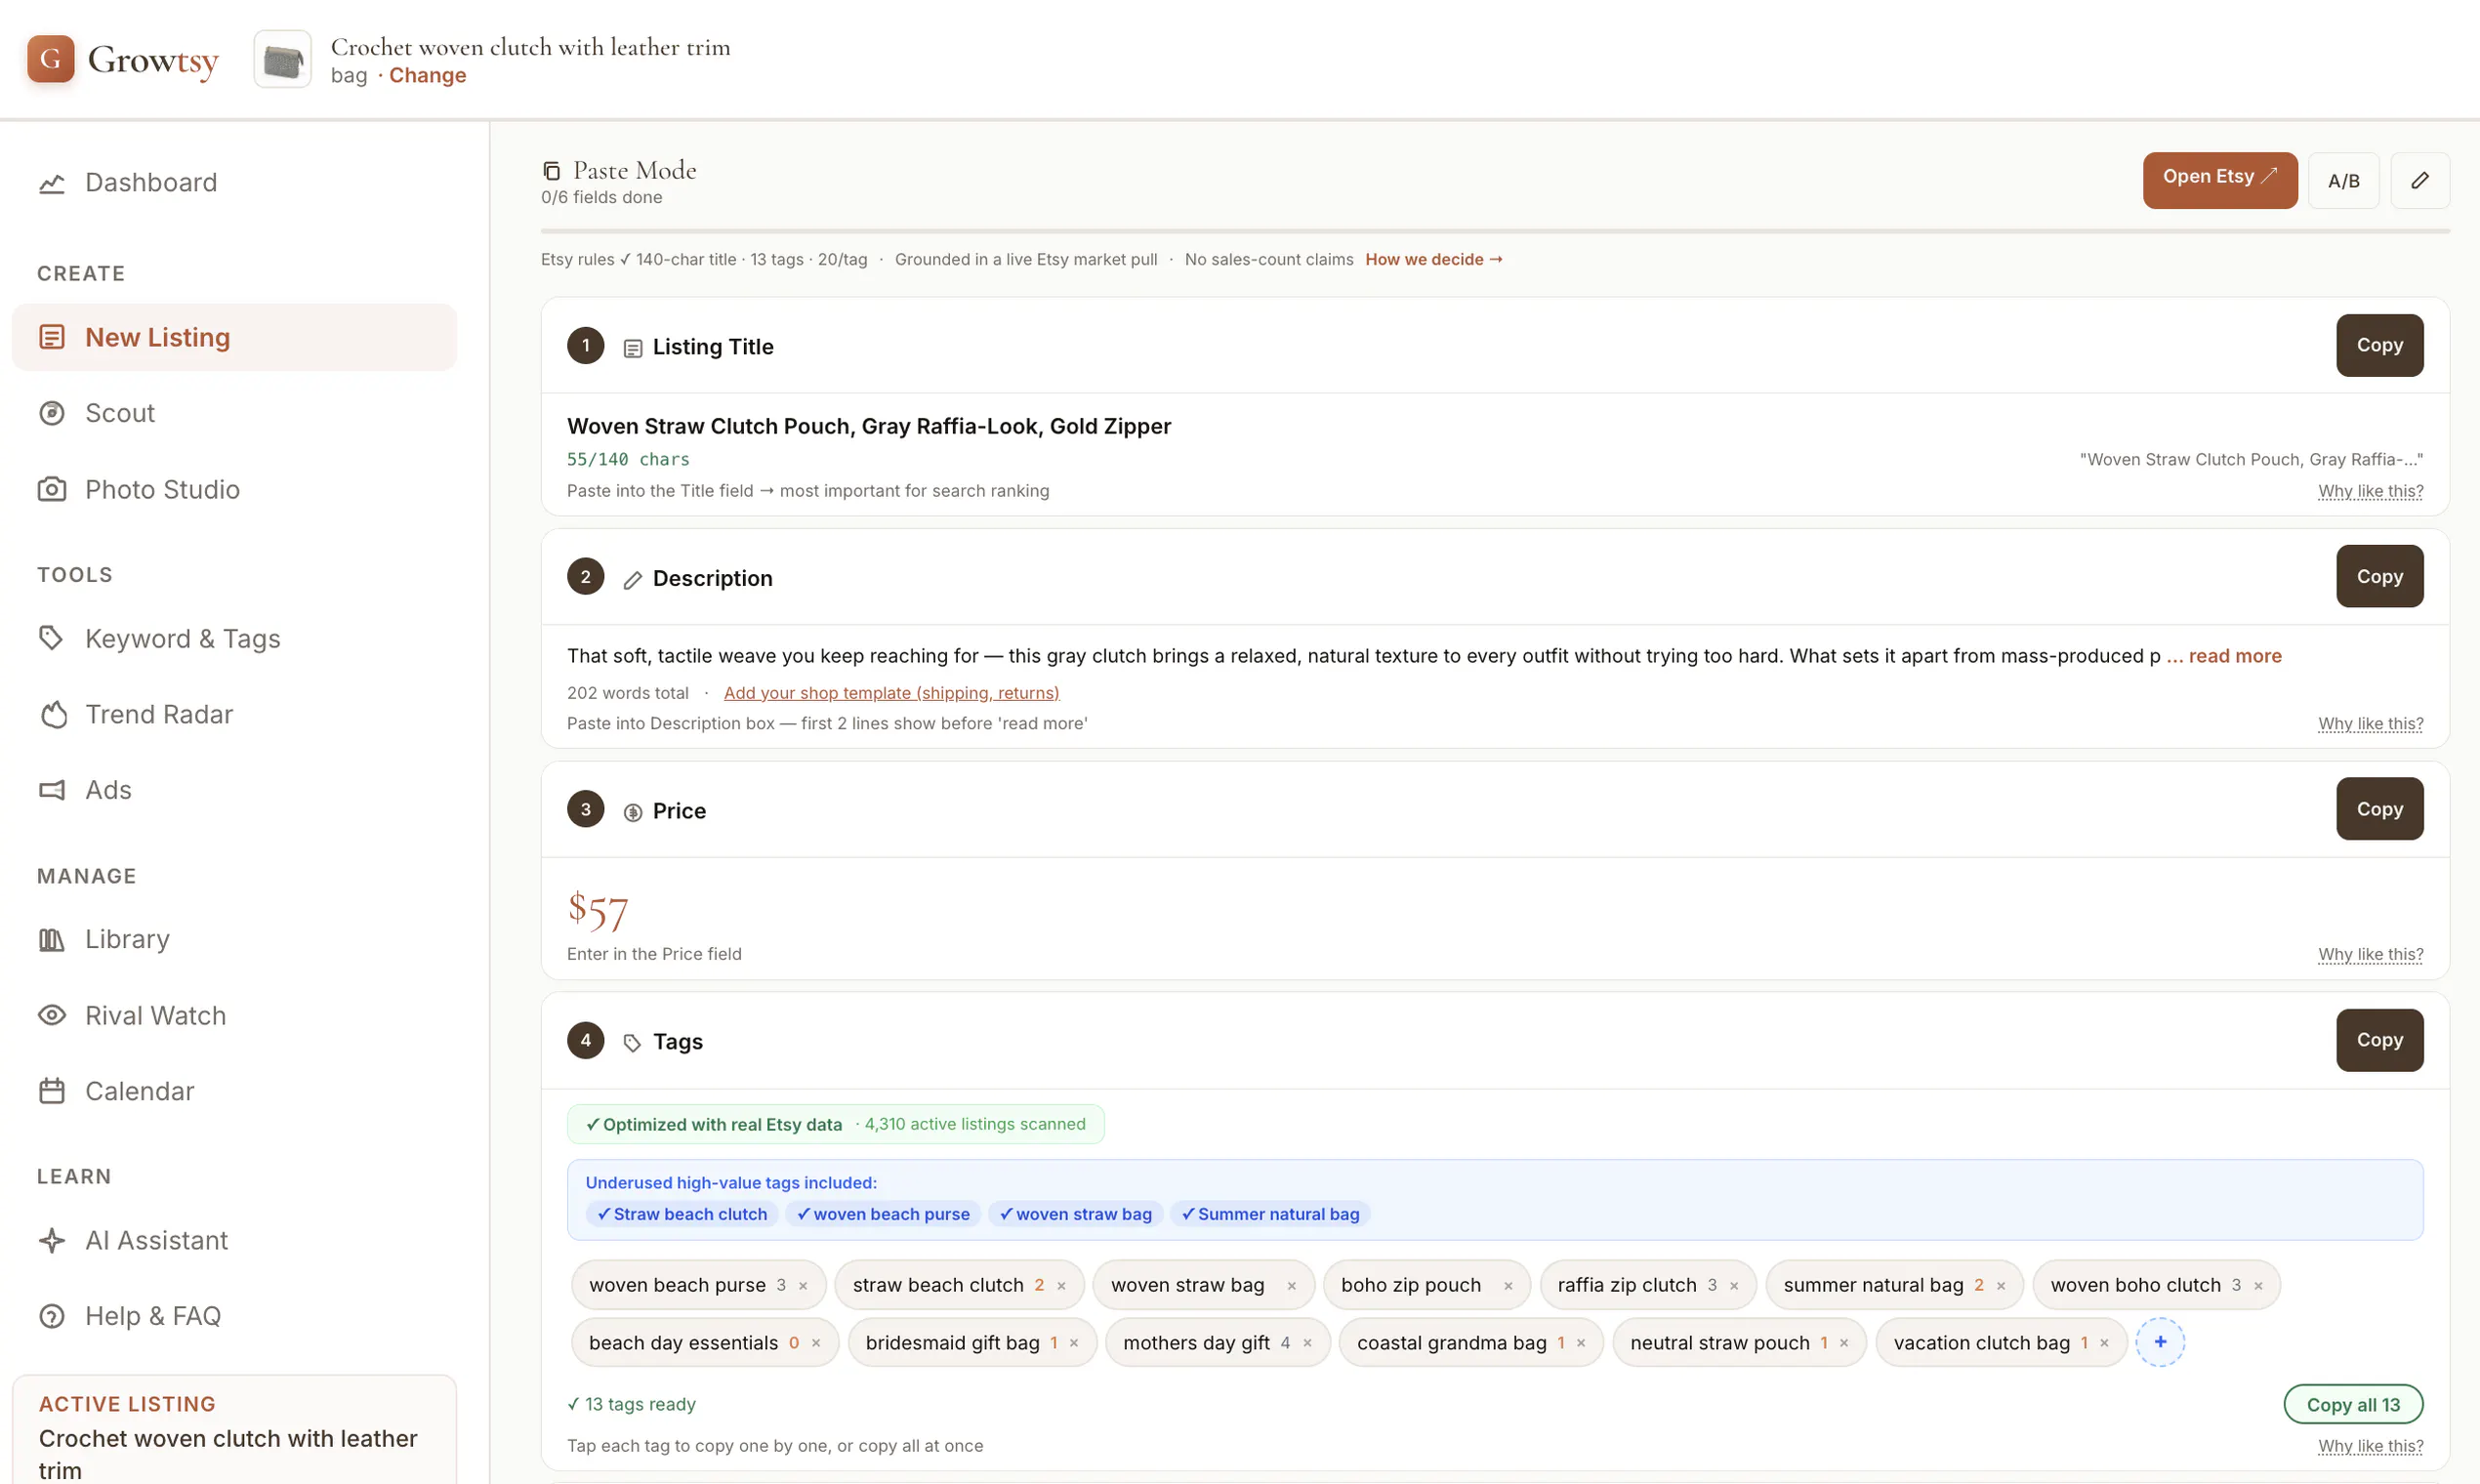Remove the vacation clutch bag tag

point(2104,1343)
